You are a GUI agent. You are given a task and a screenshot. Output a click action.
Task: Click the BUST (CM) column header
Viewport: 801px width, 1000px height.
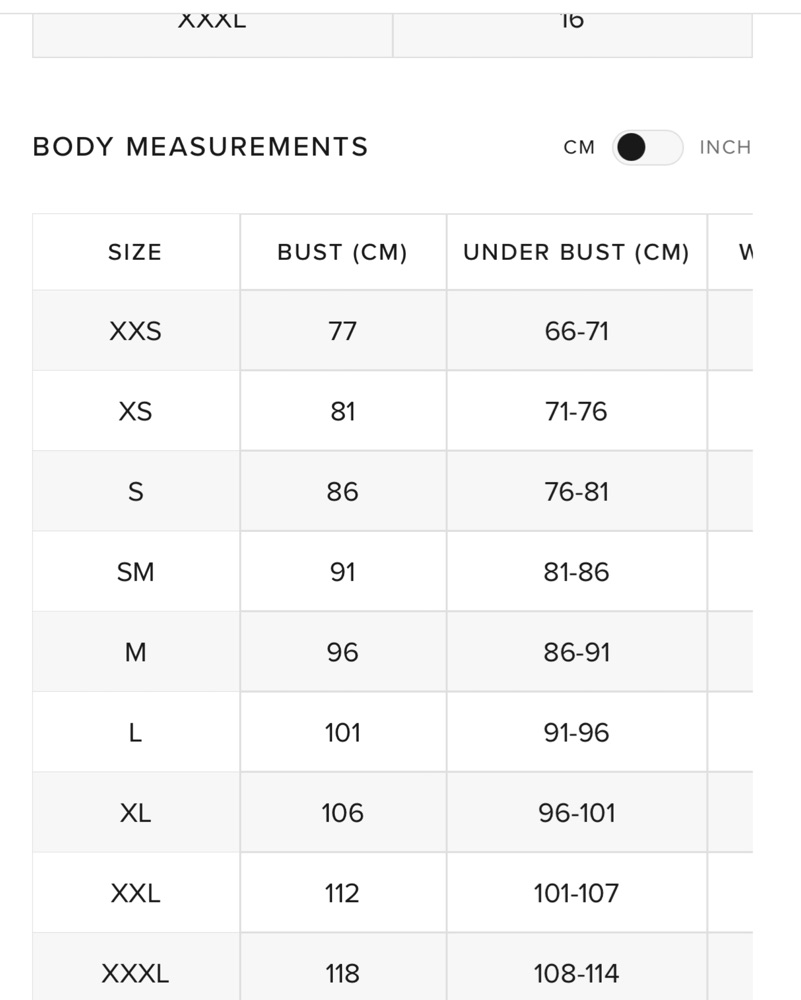[x=343, y=252]
